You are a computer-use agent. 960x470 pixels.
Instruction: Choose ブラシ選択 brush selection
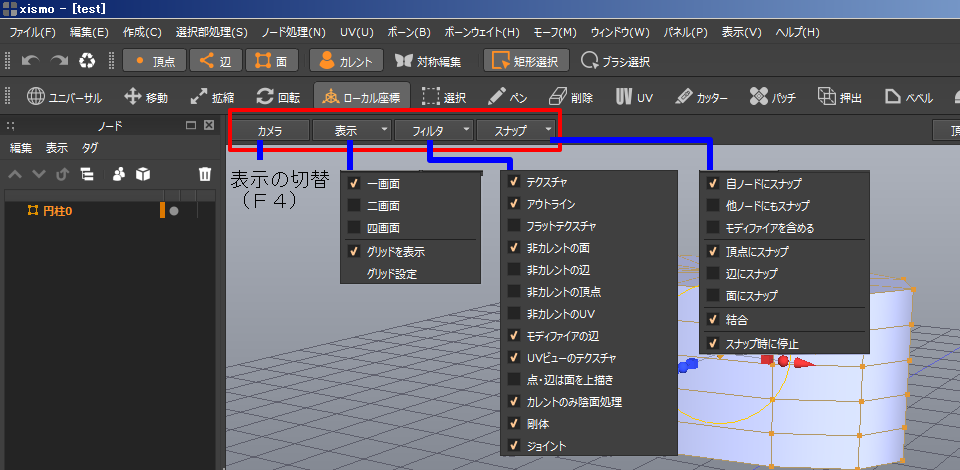click(615, 61)
